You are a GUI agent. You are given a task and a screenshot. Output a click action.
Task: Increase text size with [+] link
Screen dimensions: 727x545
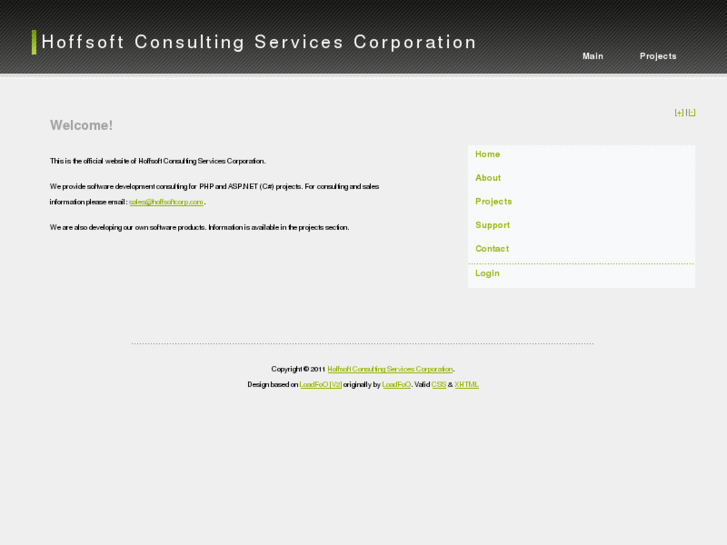coord(679,113)
